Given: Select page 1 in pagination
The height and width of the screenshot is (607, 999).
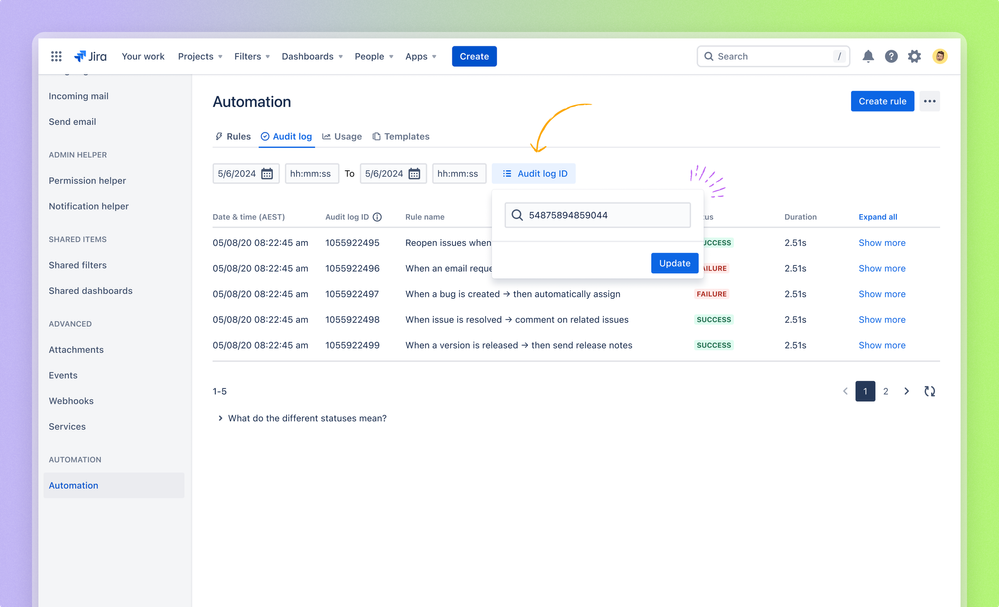Looking at the screenshot, I should click(865, 391).
